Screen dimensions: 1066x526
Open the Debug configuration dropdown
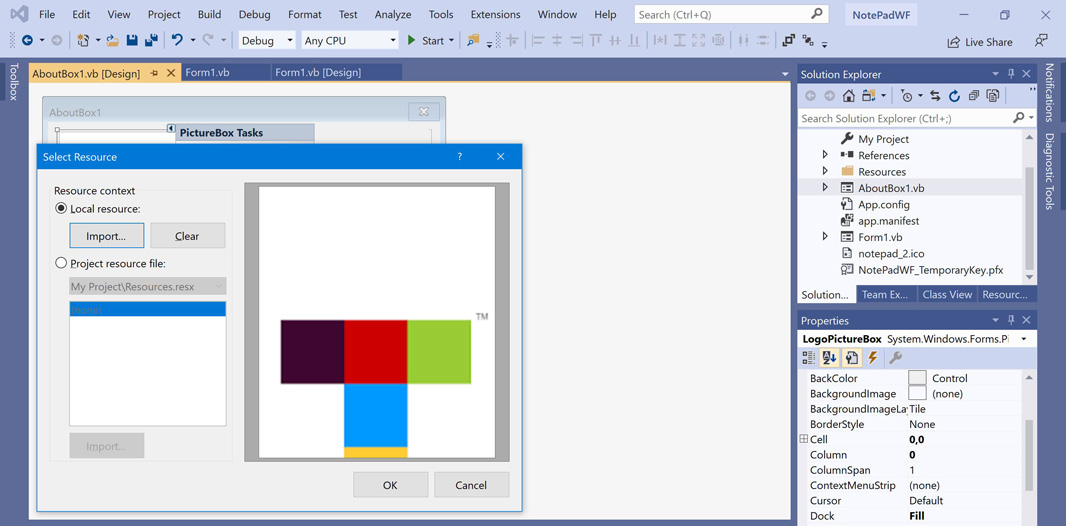click(267, 41)
